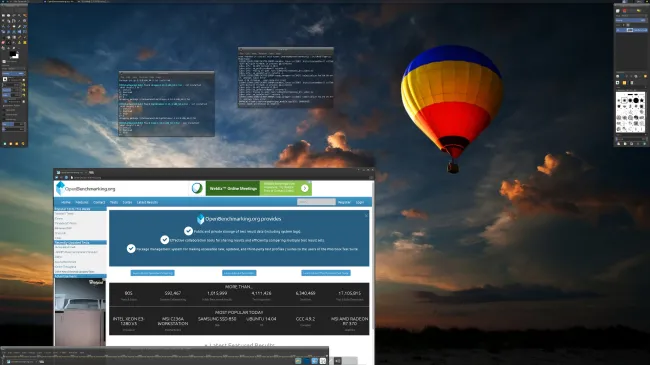The width and height of the screenshot is (650, 365).
Task: Click the Register link
Action: [344, 202]
